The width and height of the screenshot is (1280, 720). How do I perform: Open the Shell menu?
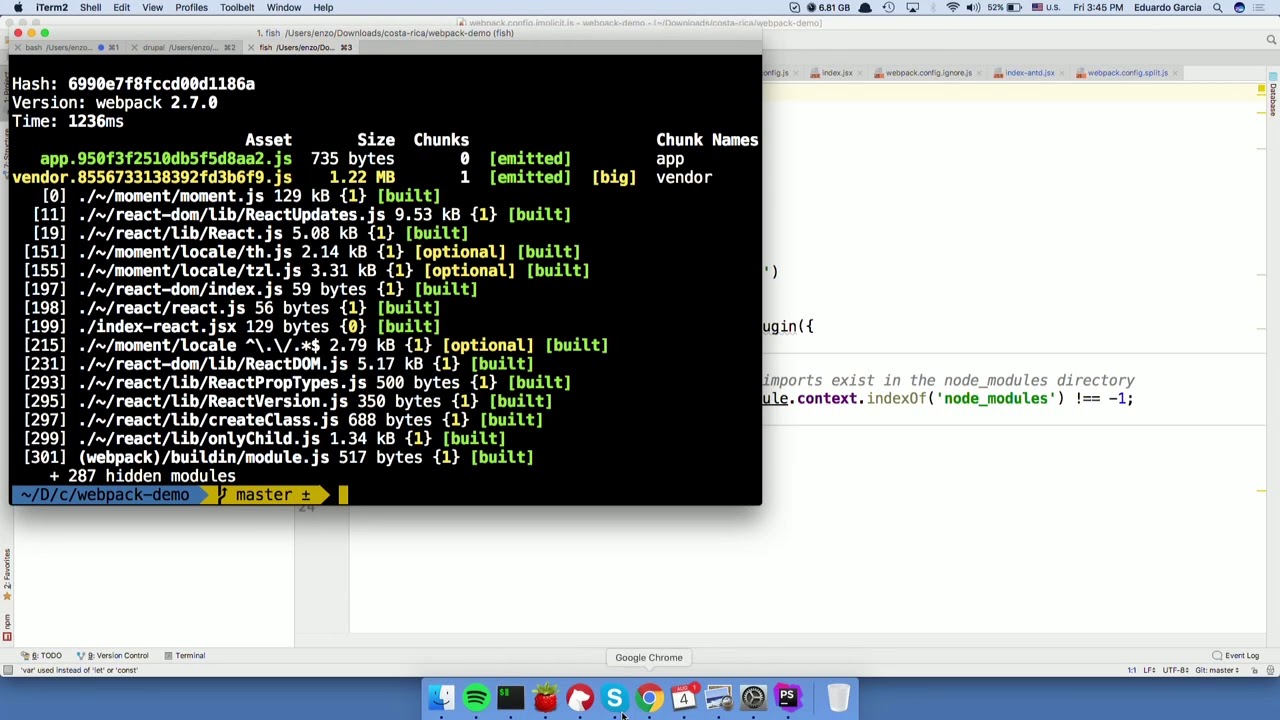click(x=90, y=7)
